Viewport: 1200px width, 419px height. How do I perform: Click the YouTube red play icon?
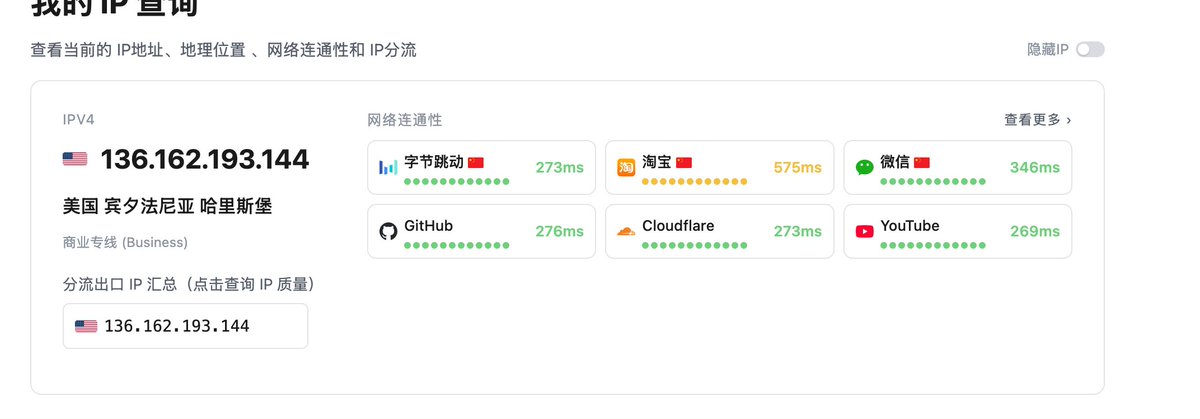tap(864, 231)
